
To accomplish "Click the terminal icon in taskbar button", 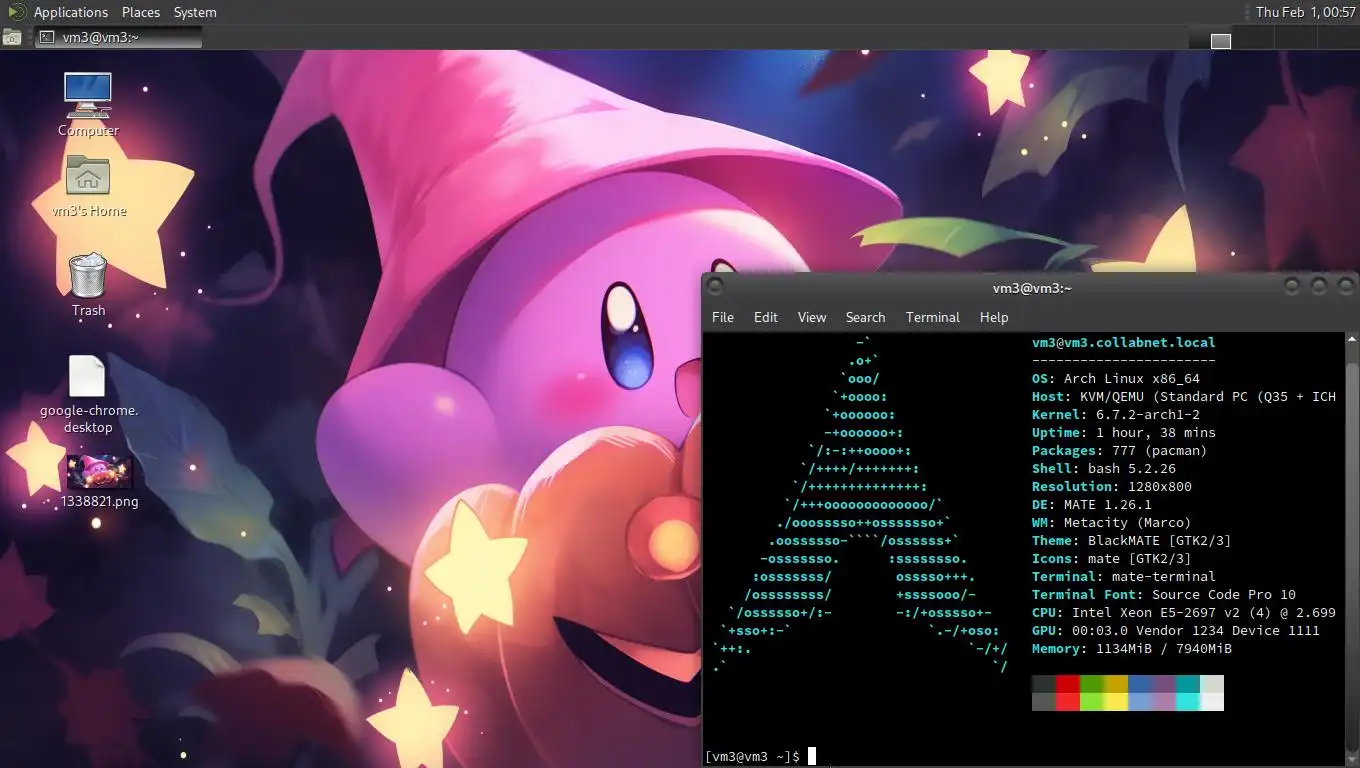I will [46, 37].
